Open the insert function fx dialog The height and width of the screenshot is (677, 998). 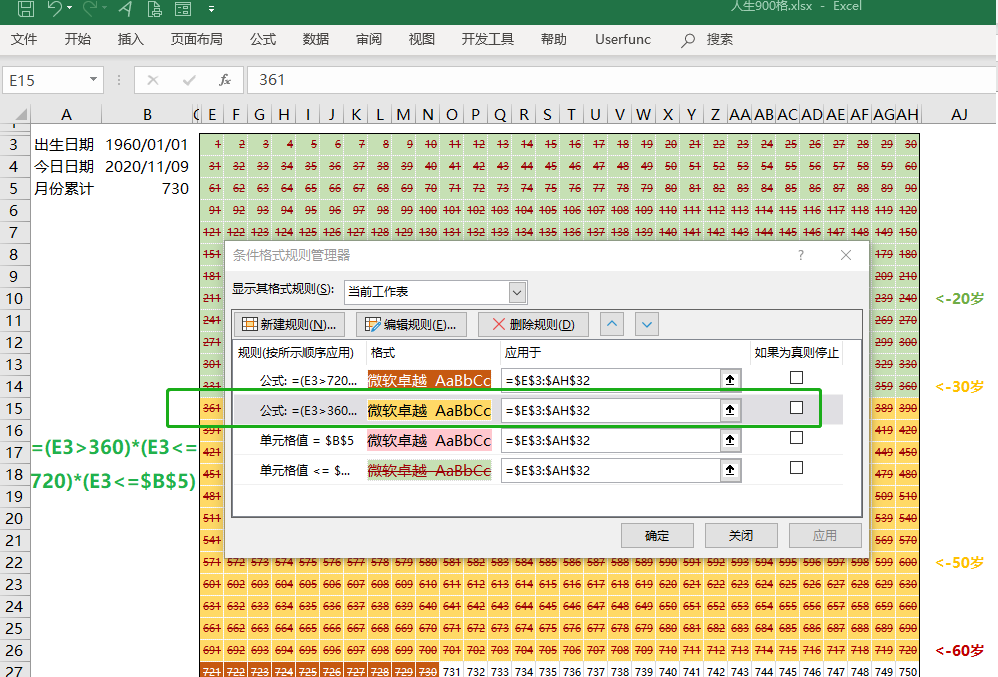click(x=225, y=80)
